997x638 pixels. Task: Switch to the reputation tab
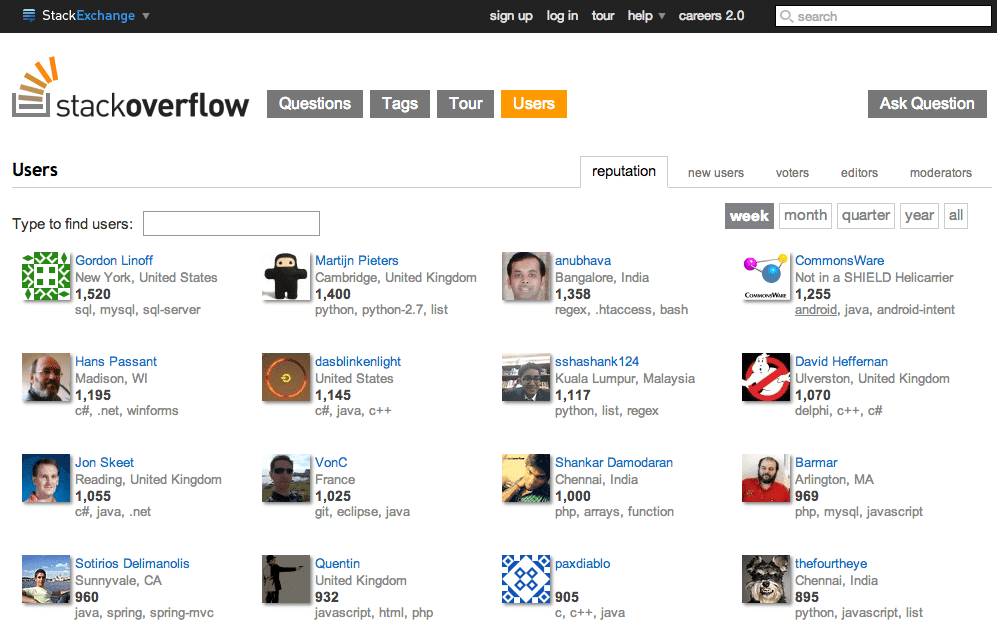coord(624,172)
